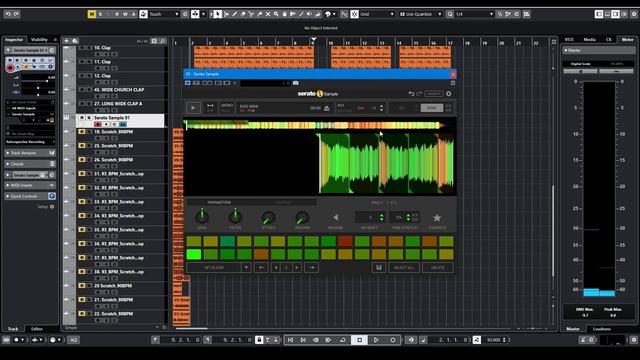The width and height of the screenshot is (640, 360).
Task: Click the Redo arrow in top toolbar
Action: click(x=16, y=14)
